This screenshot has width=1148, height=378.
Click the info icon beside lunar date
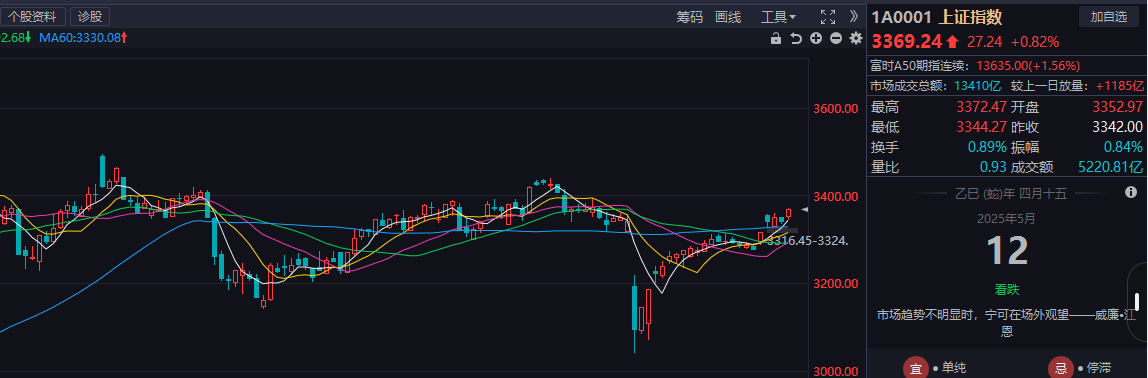click(1130, 193)
